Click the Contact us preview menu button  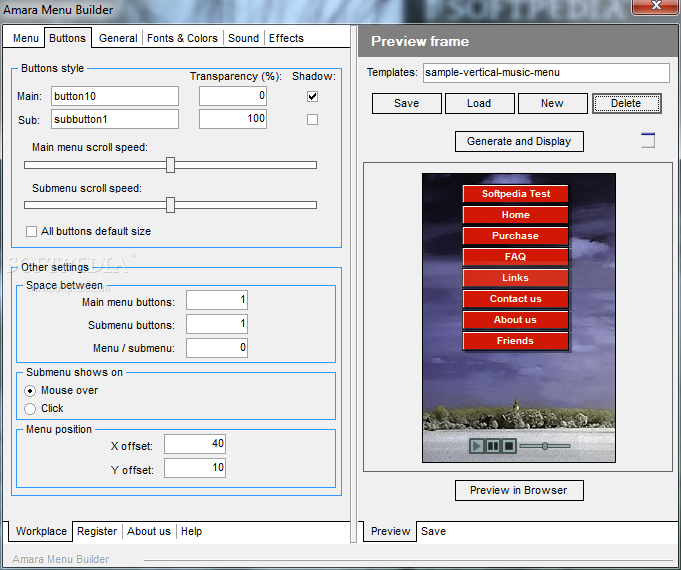coord(516,298)
